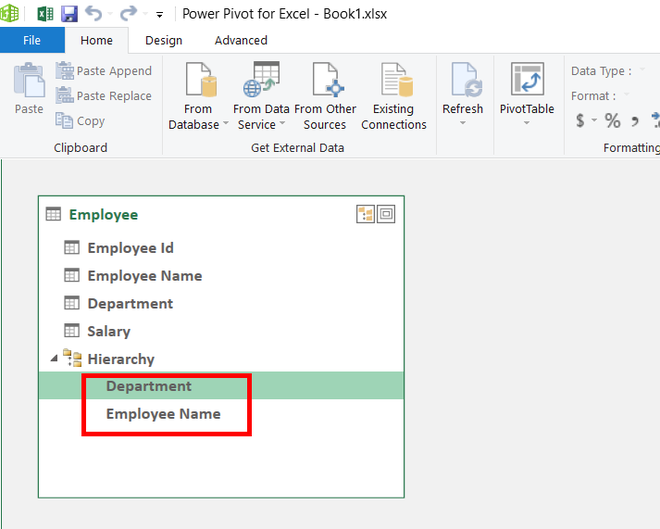This screenshot has height=529, width=660.
Task: Click From Other Sources
Action: point(325,96)
